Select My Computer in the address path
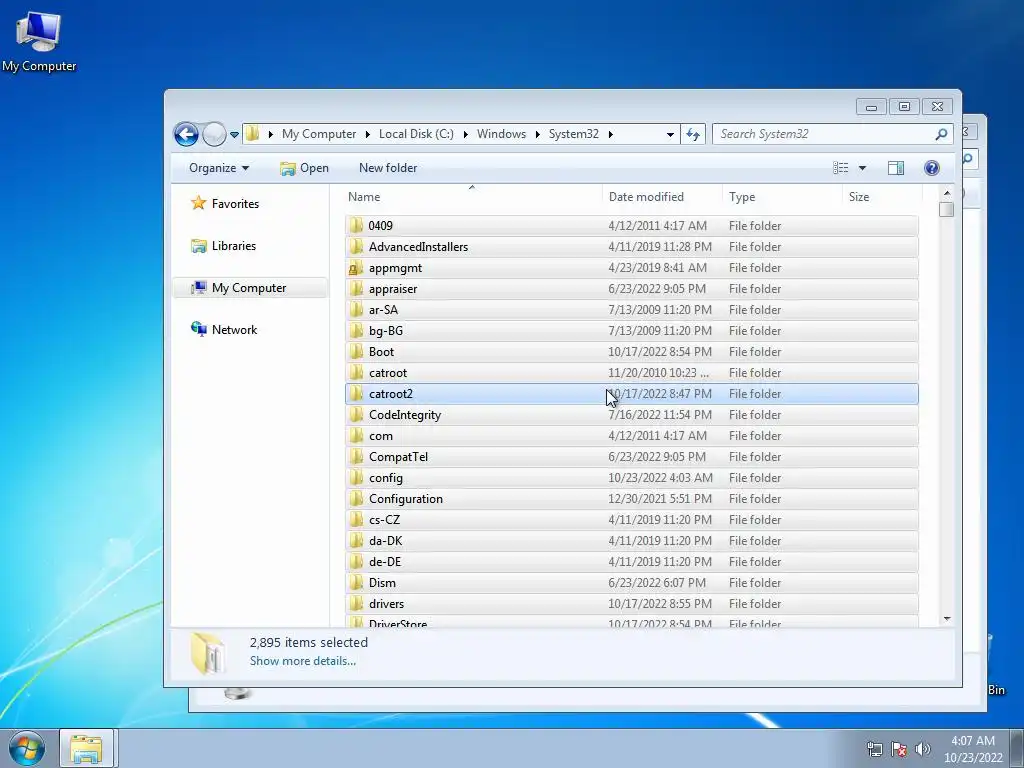The image size is (1024, 768). [x=319, y=134]
